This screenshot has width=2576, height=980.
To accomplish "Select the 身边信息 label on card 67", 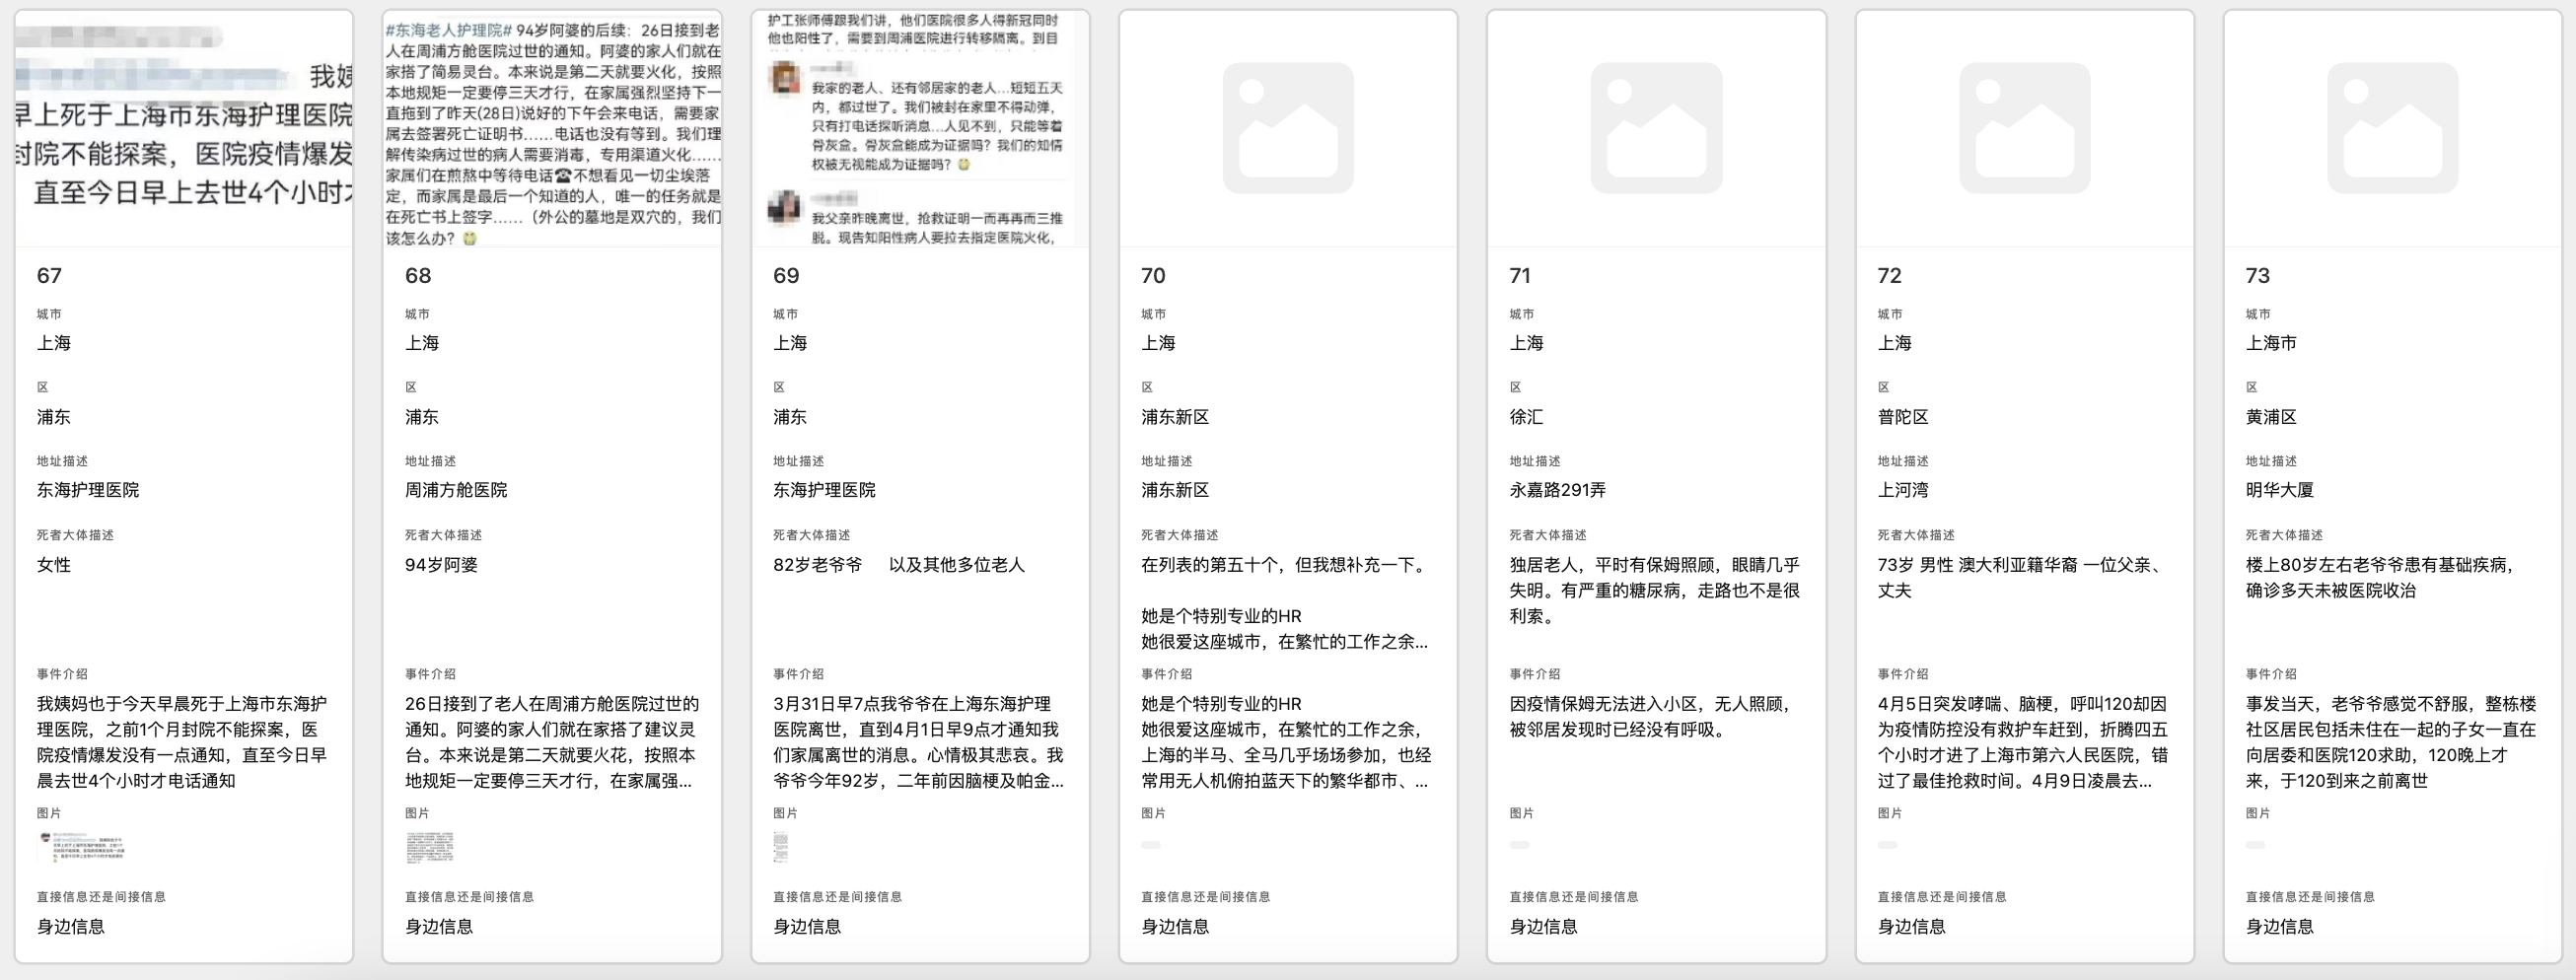I will tap(70, 927).
